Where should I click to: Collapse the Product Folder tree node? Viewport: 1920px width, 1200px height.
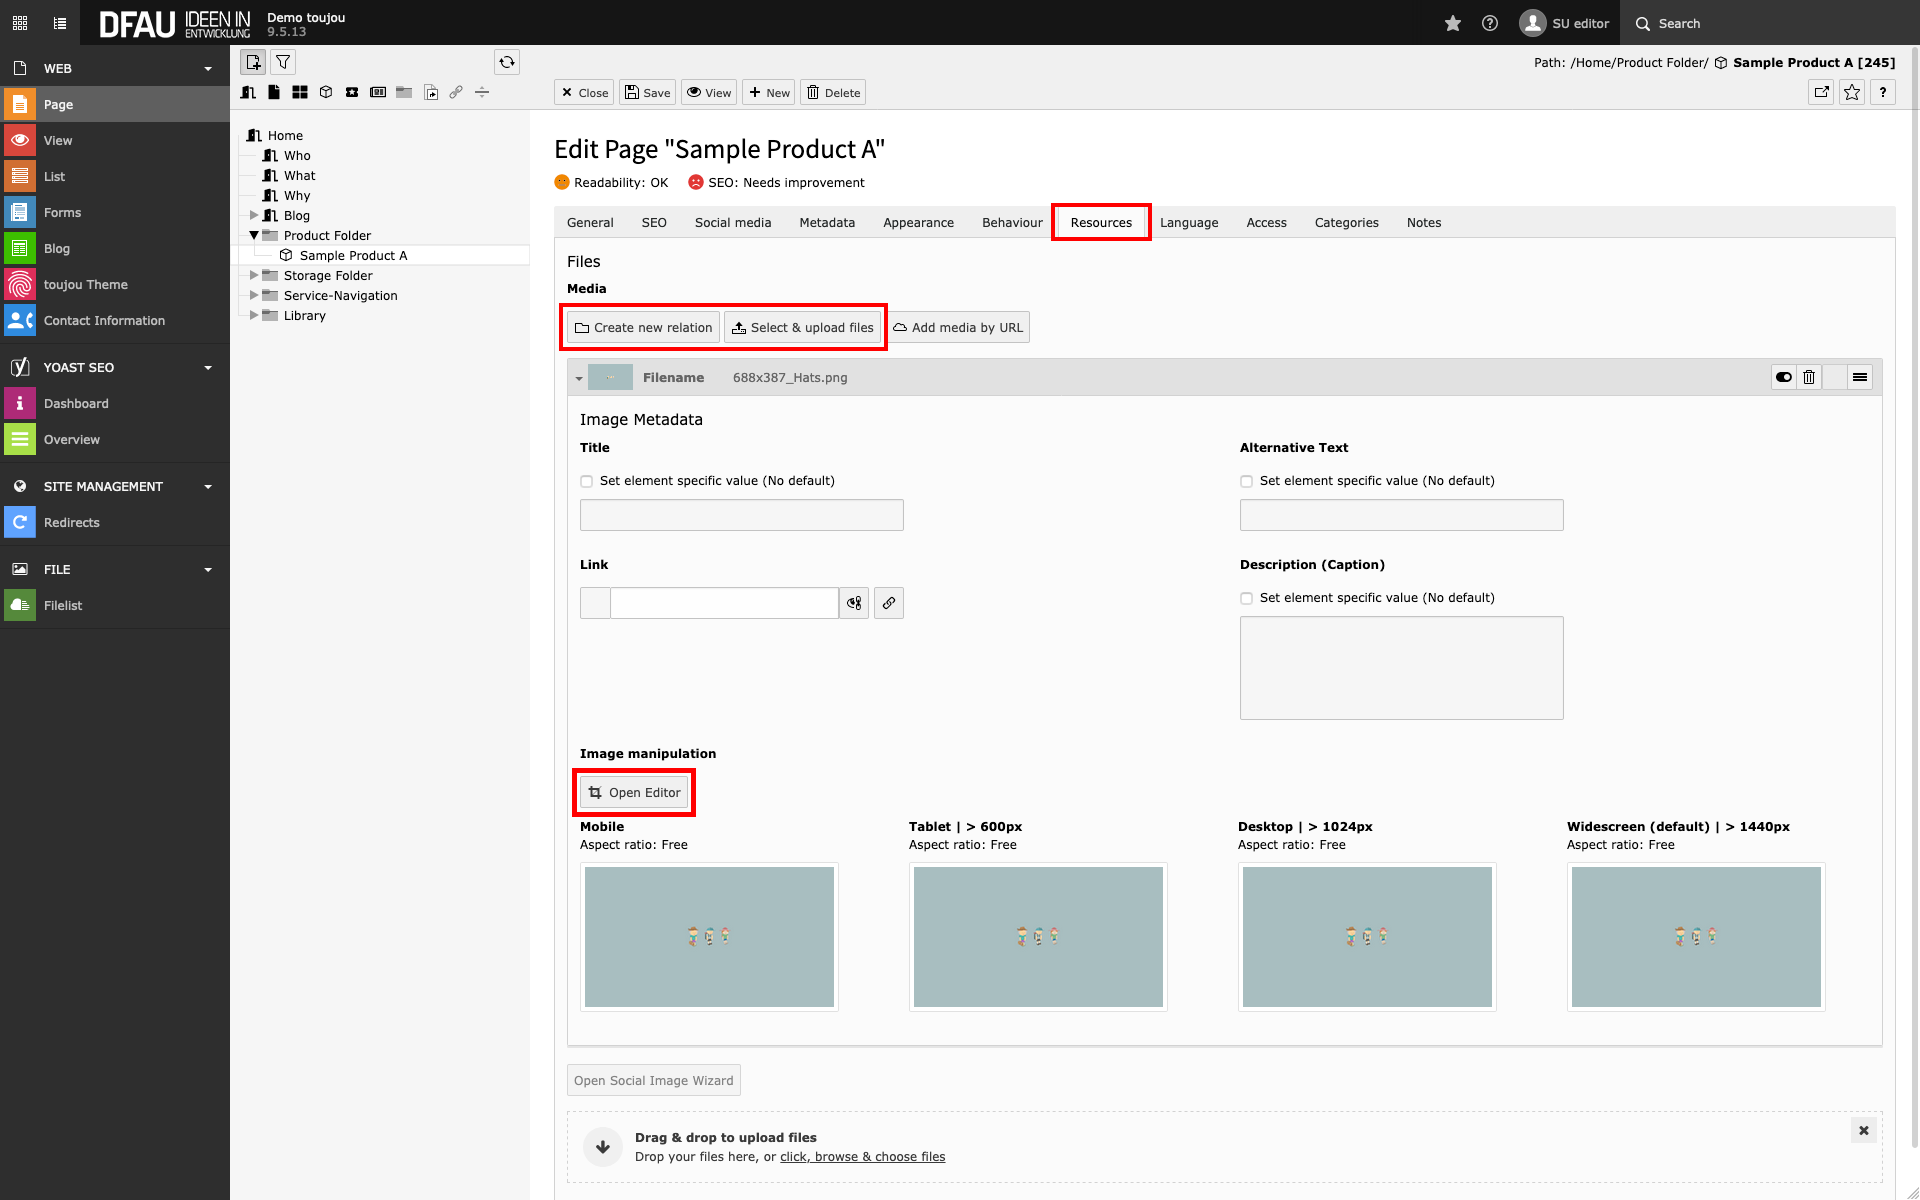(x=254, y=235)
